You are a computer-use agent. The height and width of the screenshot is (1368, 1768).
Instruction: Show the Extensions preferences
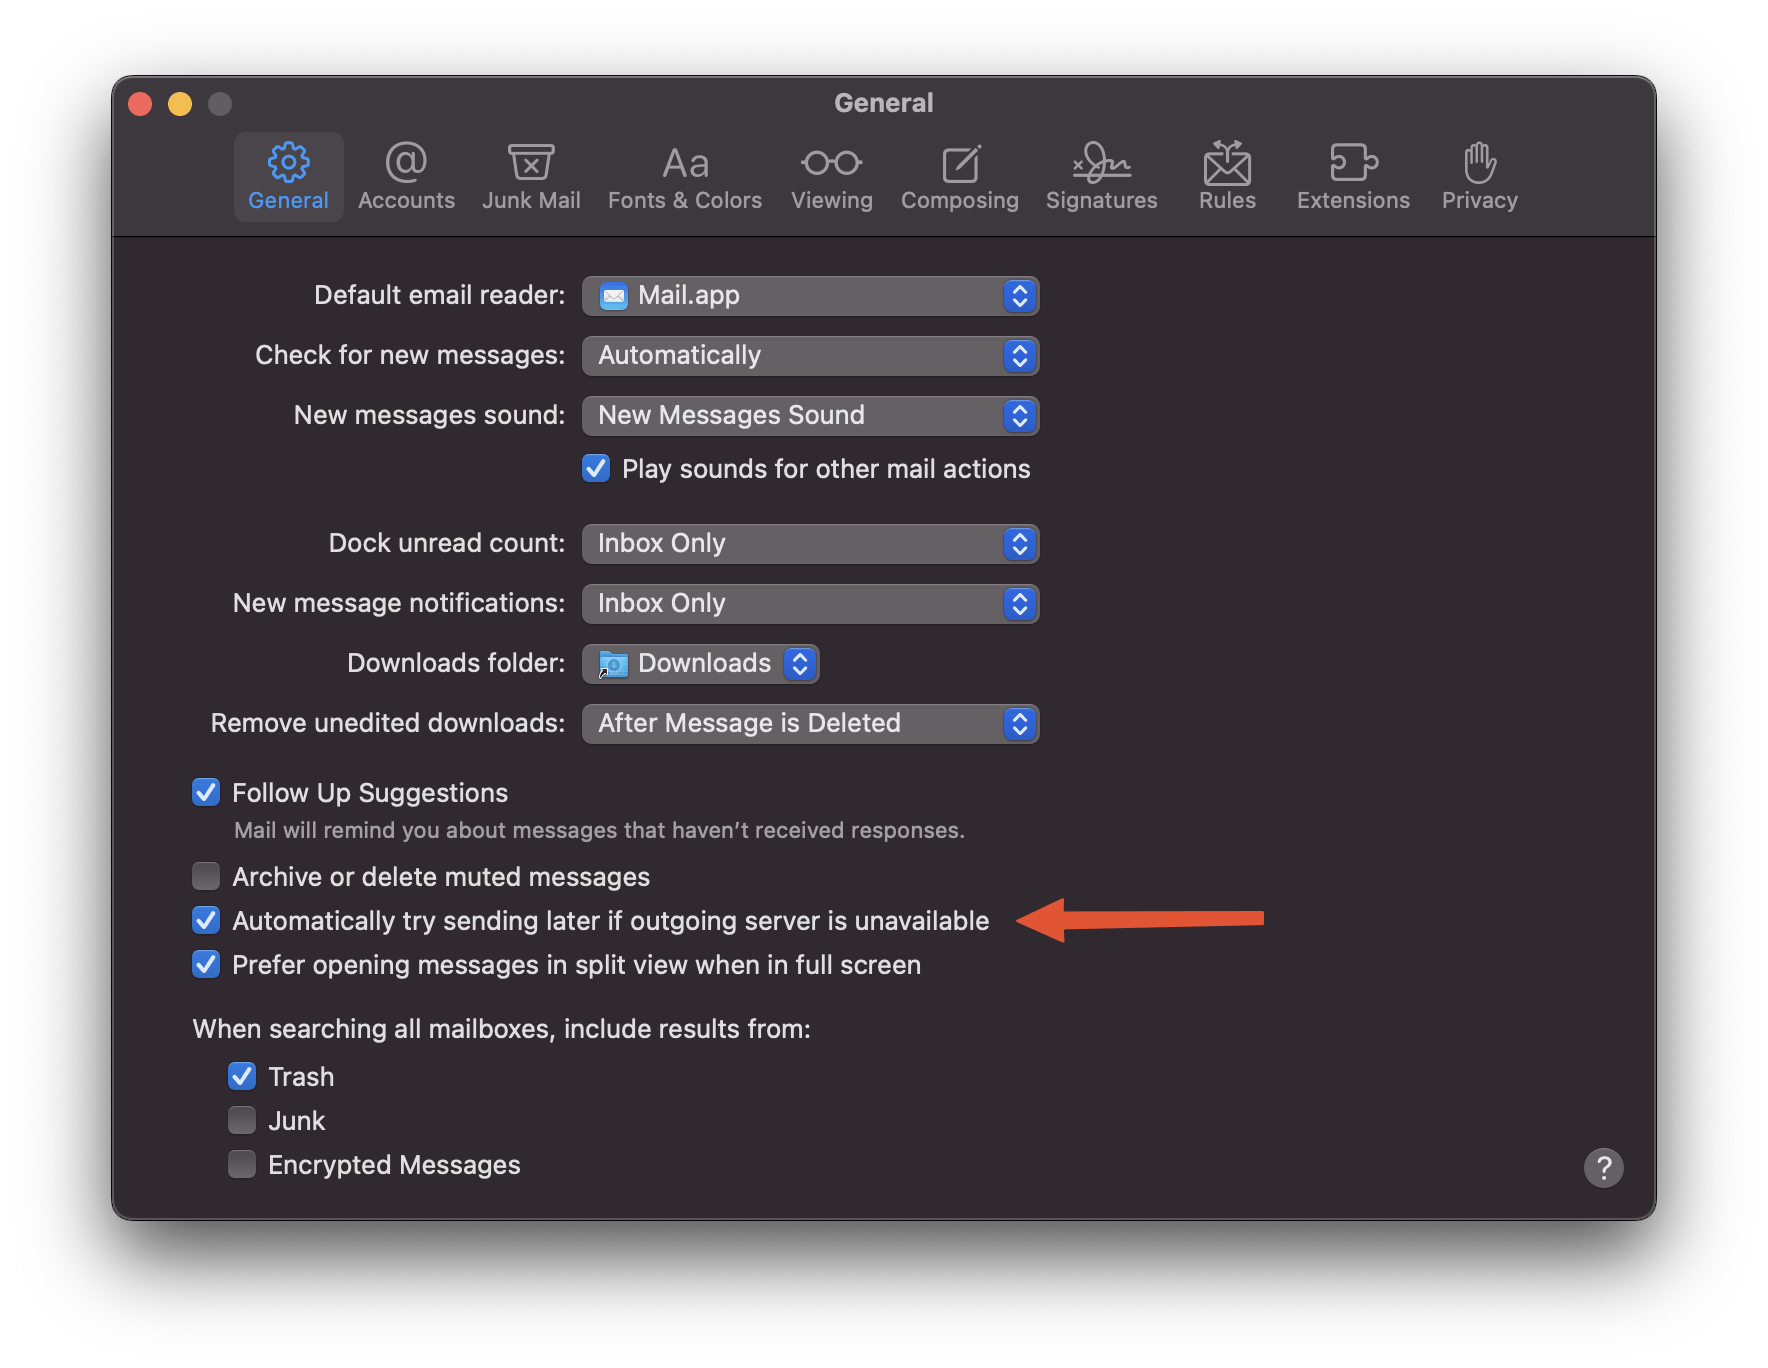click(1353, 177)
